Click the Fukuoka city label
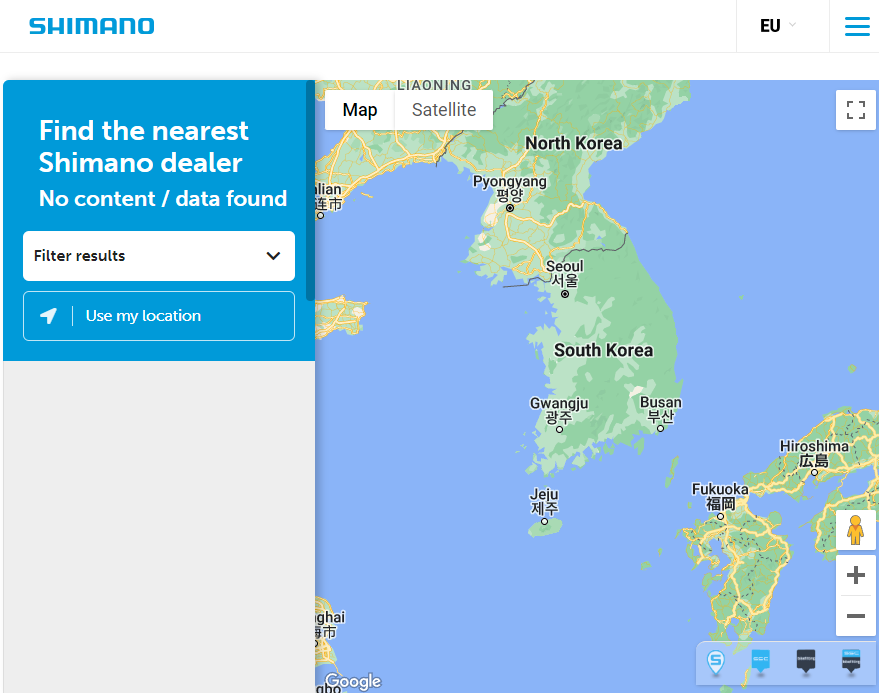879x693 pixels. 720,496
